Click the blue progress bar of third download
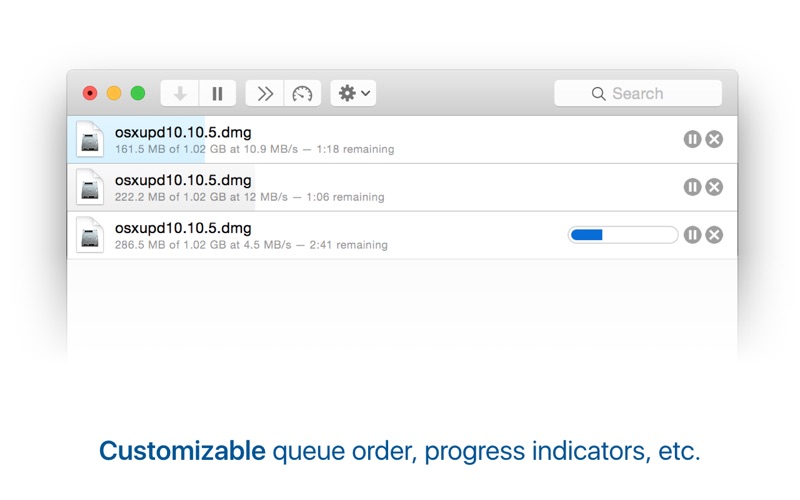Image resolution: width=800 pixels, height=500 pixels. (623, 235)
